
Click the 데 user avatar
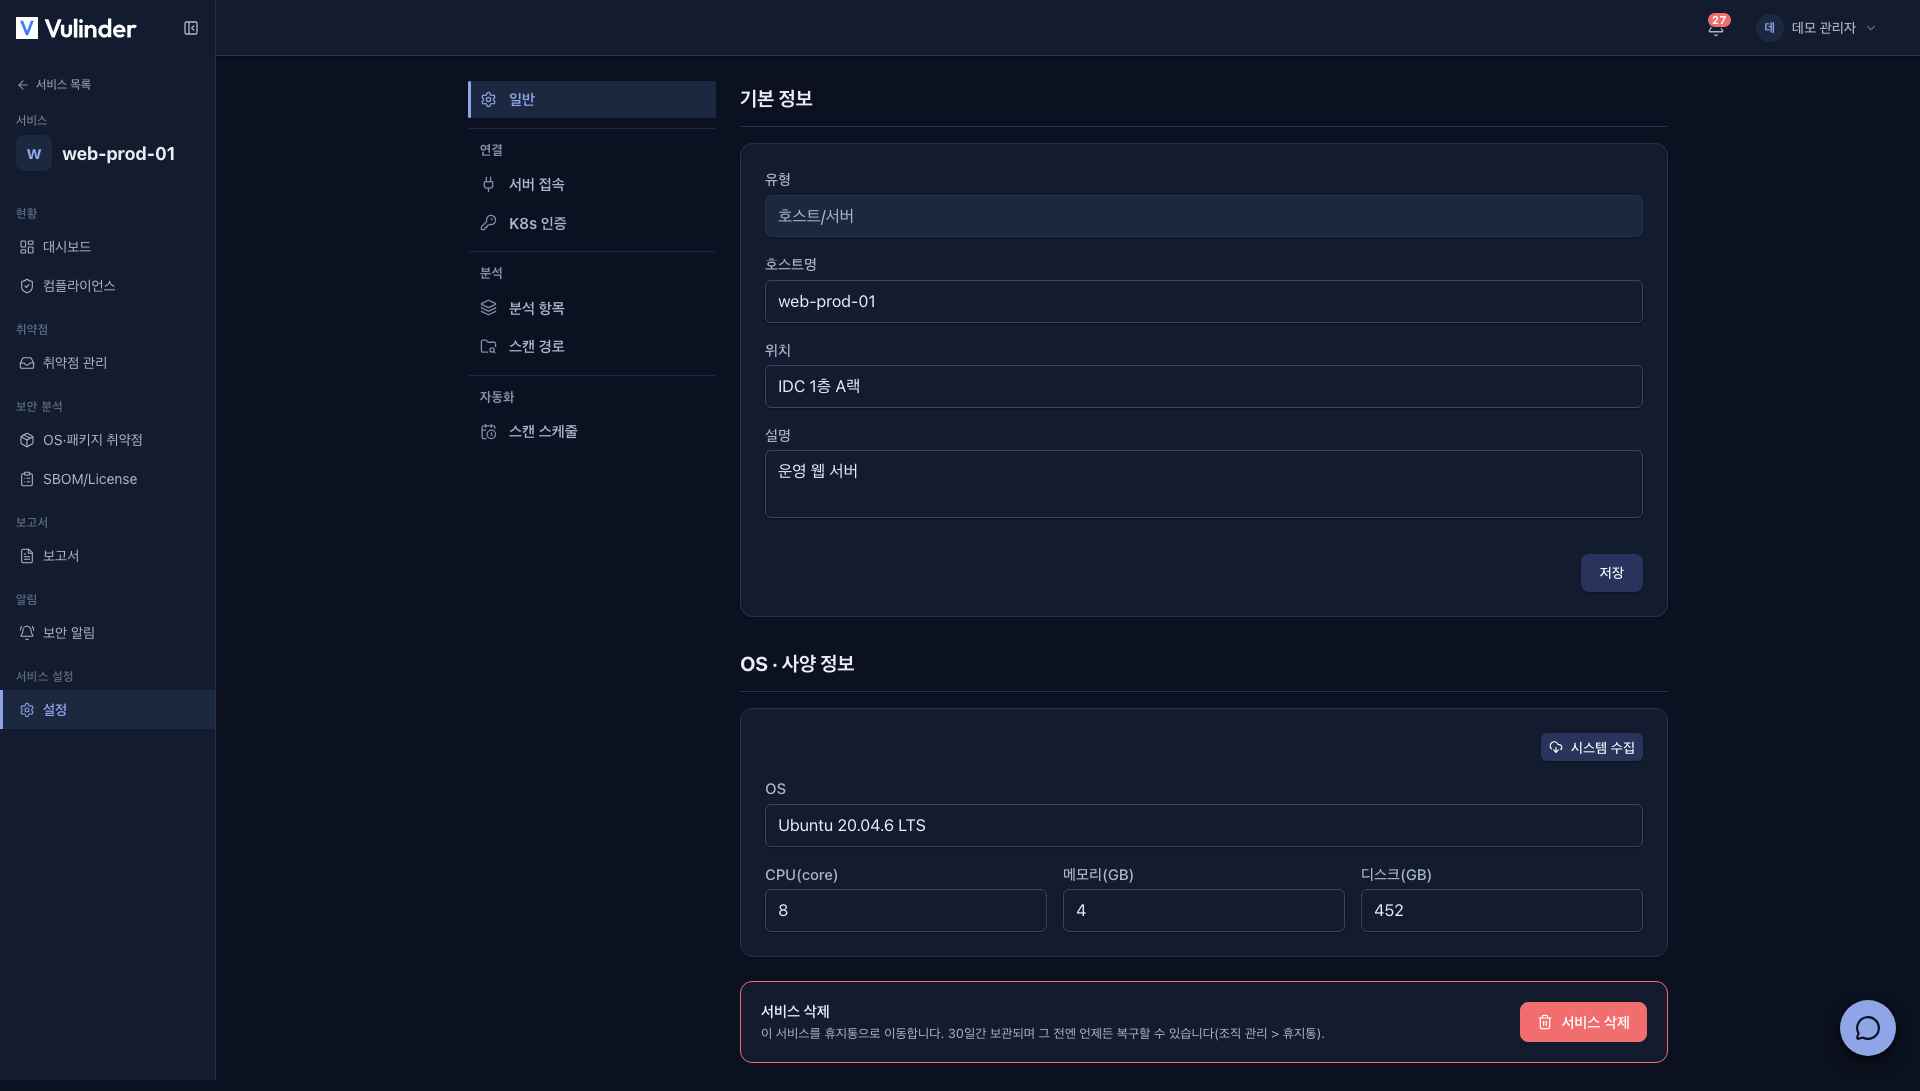[x=1769, y=28]
